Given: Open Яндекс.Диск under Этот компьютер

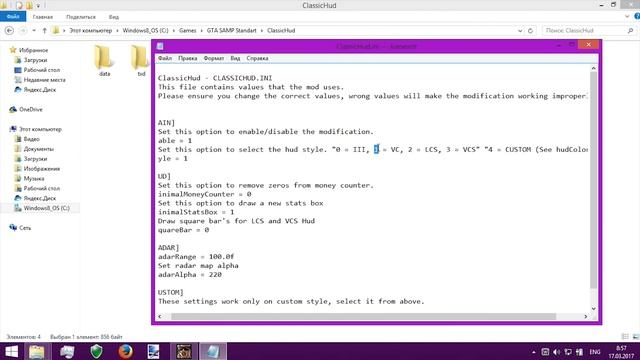Looking at the screenshot, I should [x=40, y=198].
